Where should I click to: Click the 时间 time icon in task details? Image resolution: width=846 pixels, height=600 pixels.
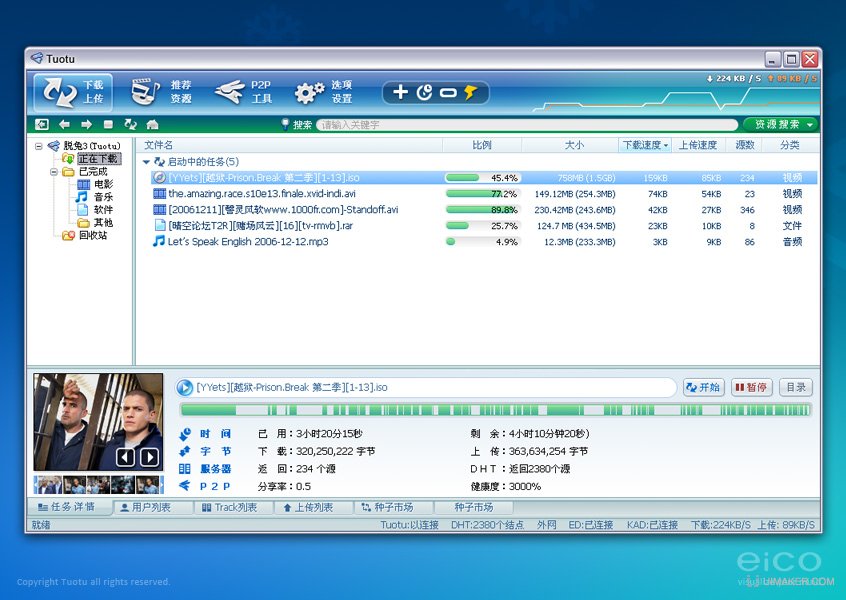185,434
